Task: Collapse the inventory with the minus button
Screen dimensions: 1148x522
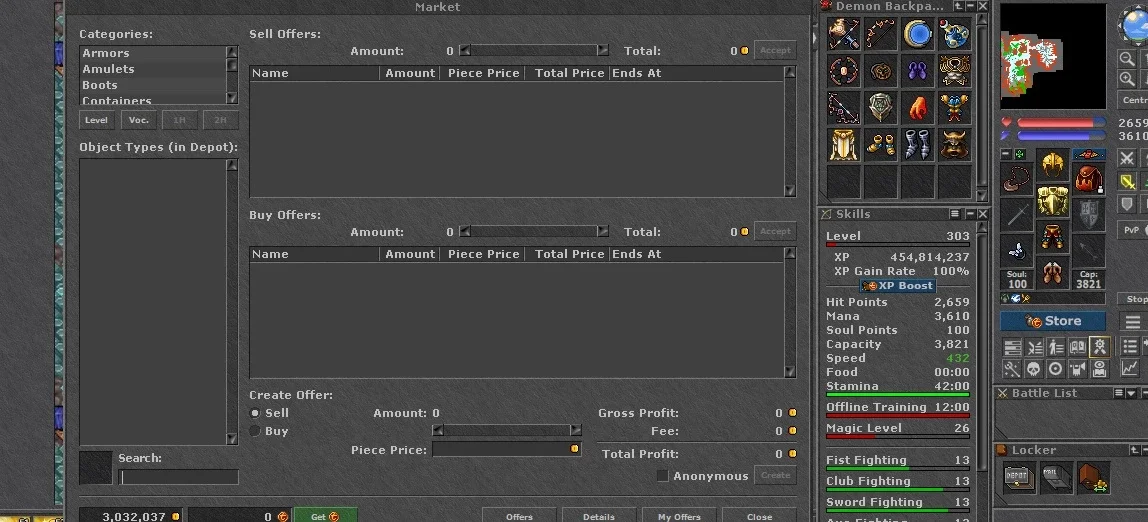Action: pos(1007,154)
